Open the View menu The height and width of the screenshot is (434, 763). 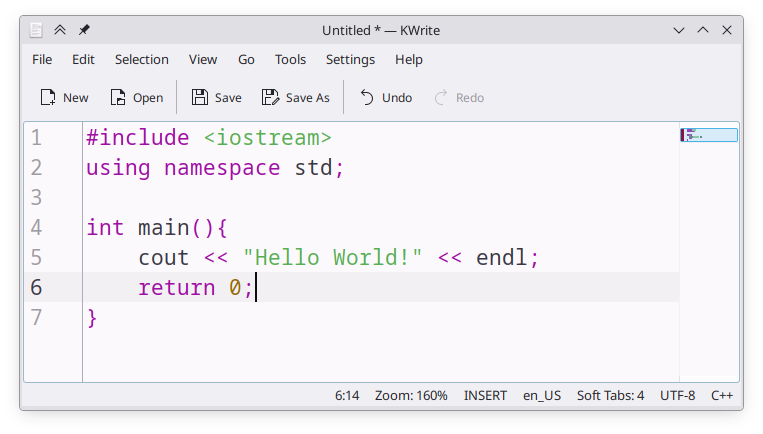point(203,59)
